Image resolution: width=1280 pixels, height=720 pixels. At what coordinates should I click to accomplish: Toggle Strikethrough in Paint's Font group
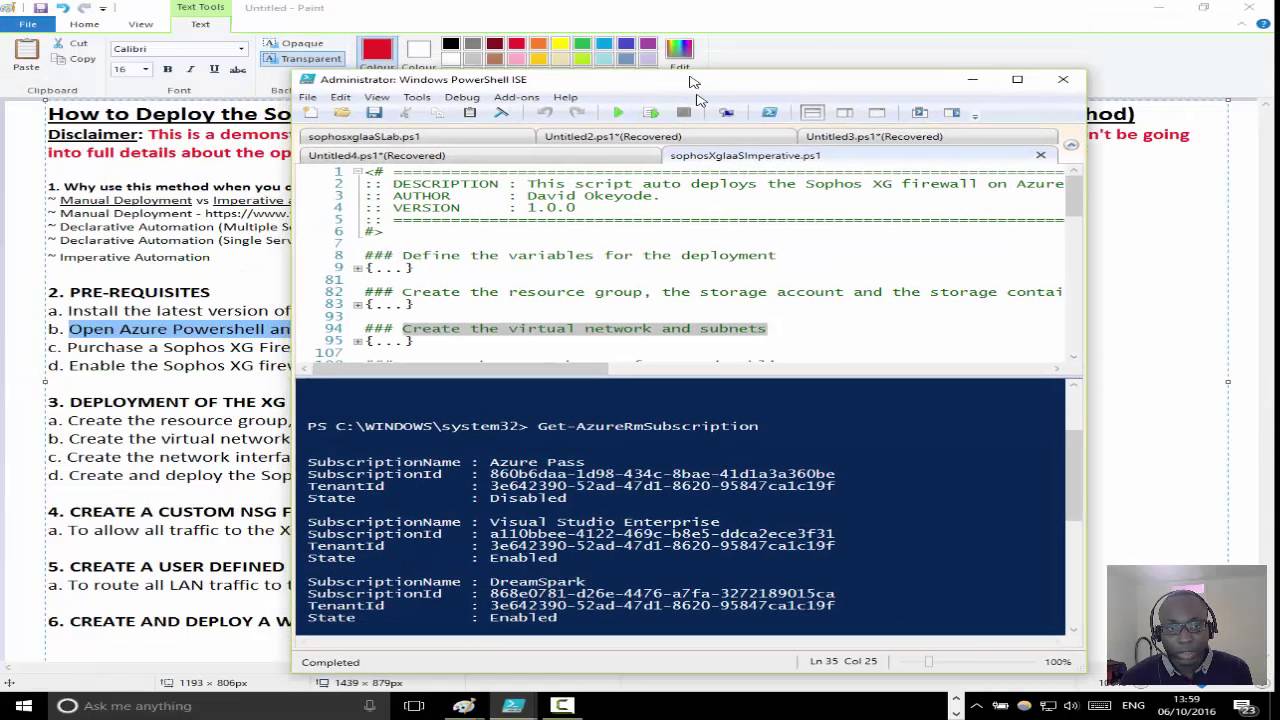[x=238, y=69]
